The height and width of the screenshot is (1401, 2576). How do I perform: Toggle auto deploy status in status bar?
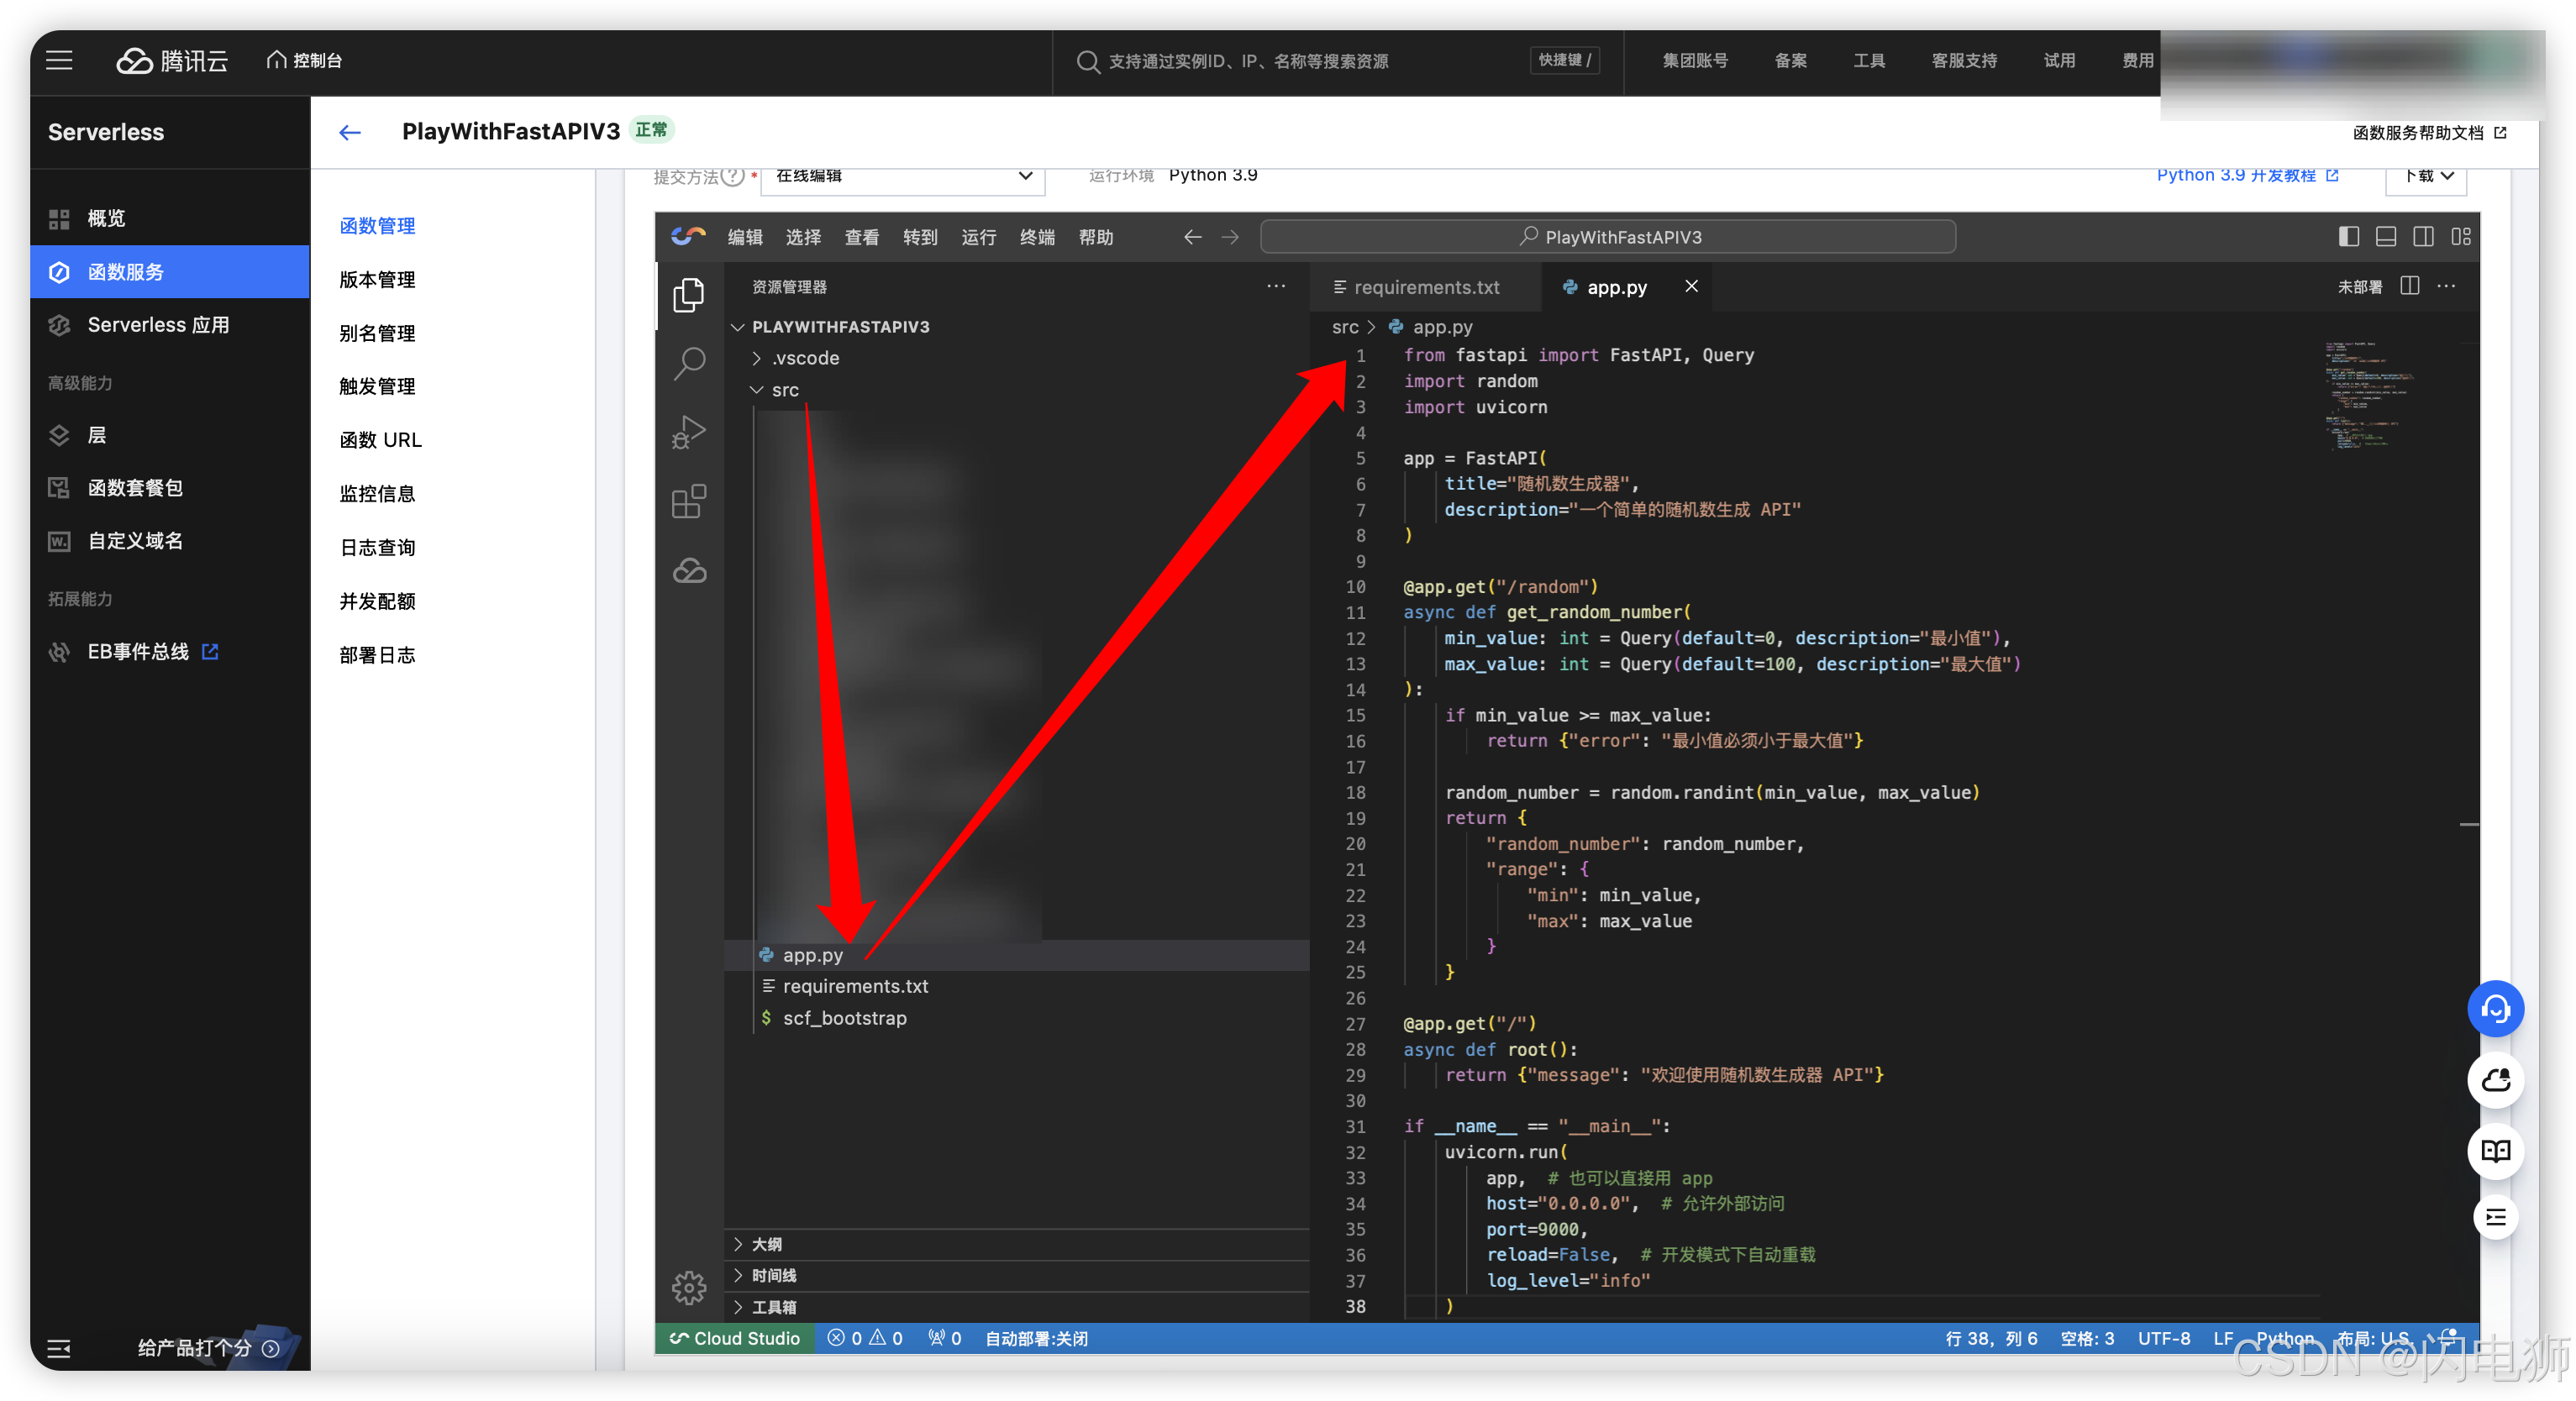[1036, 1338]
